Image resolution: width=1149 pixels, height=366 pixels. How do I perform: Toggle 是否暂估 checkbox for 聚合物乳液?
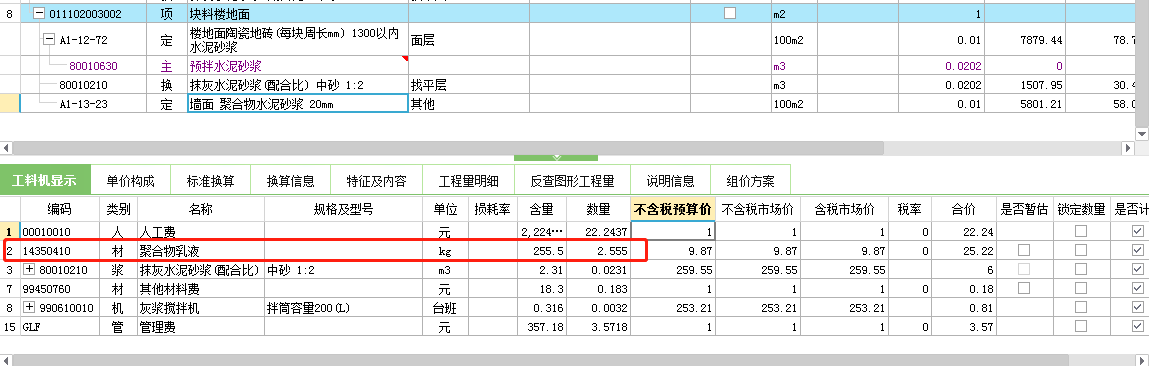1024,251
